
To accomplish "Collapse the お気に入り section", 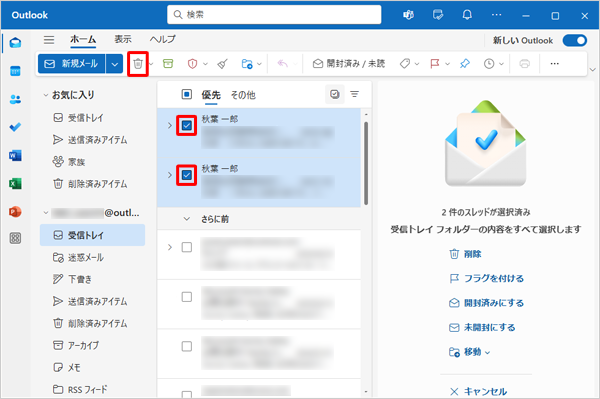I will (x=46, y=95).
